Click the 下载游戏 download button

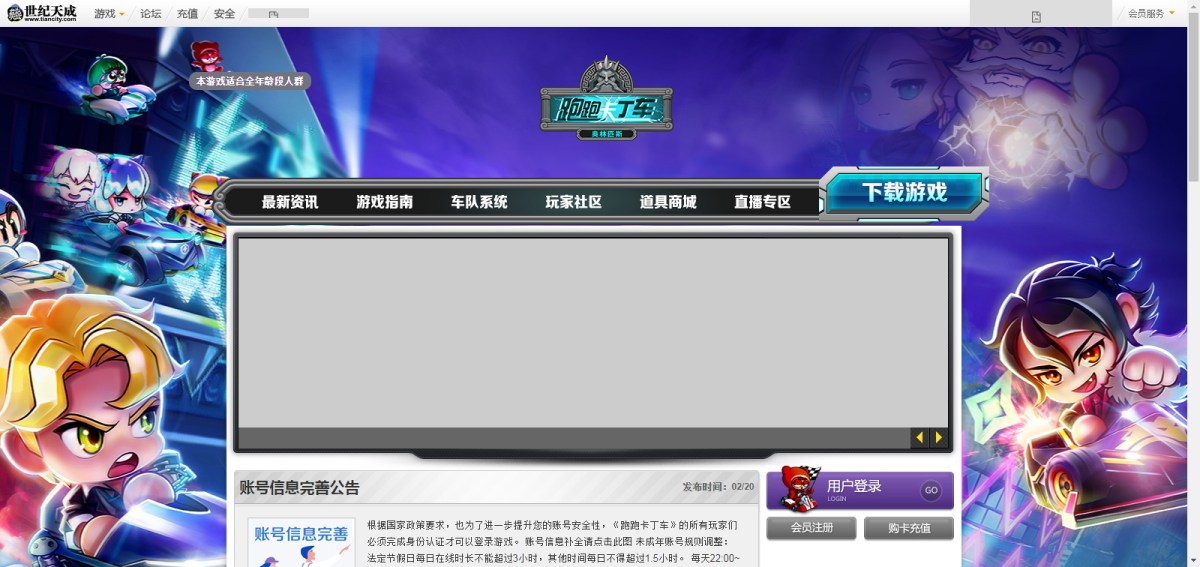904,192
